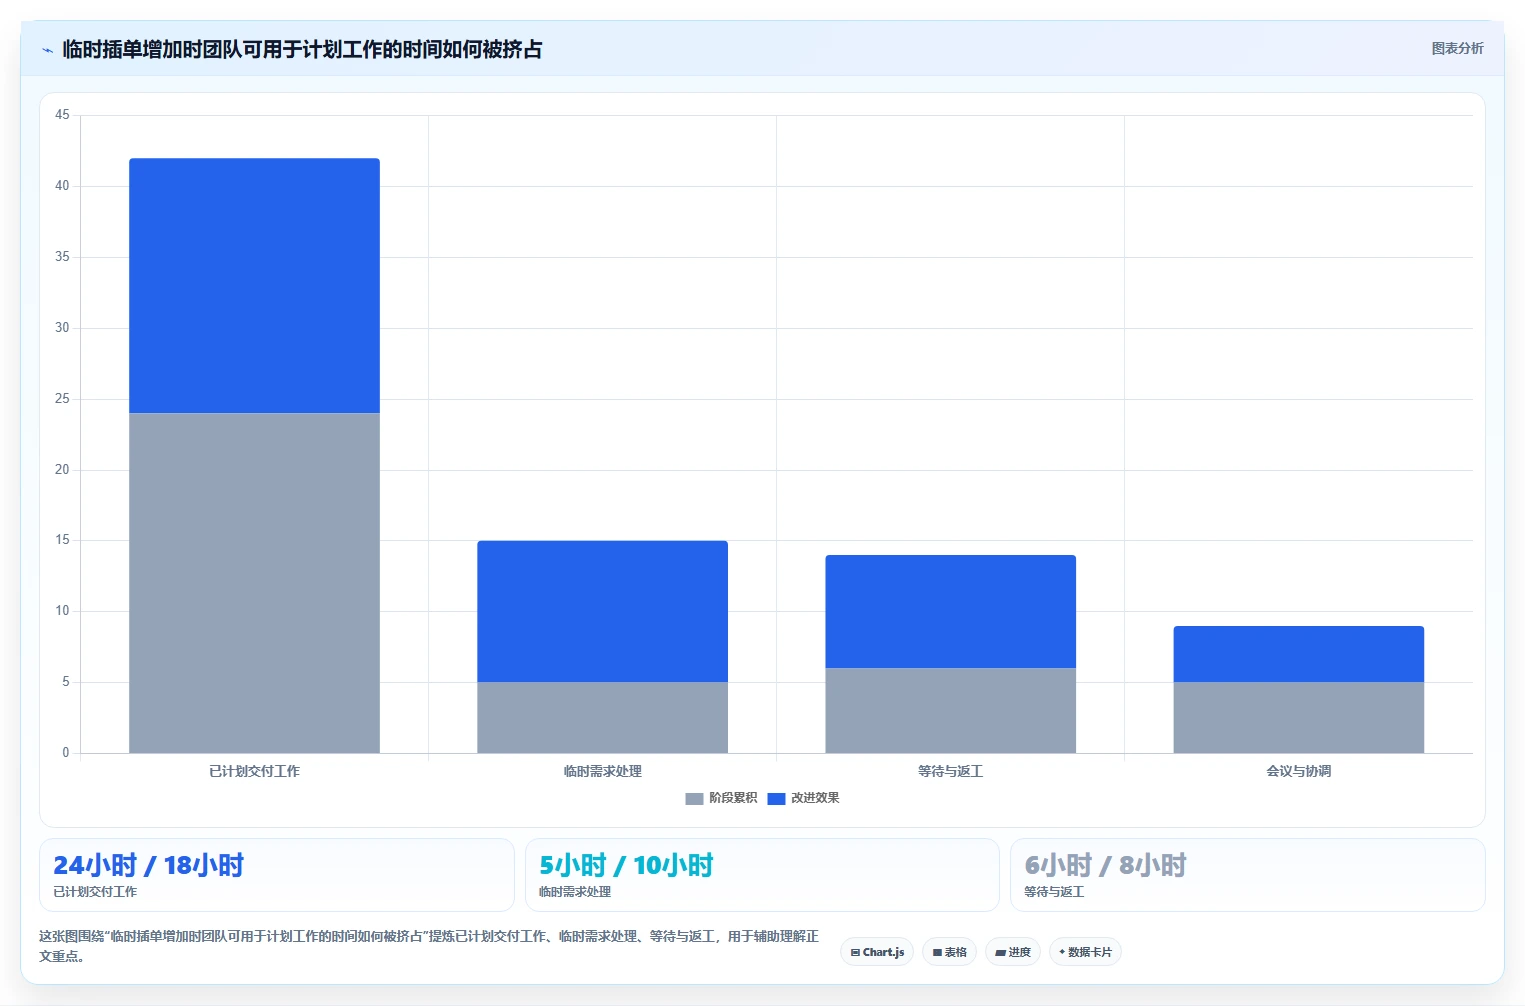Open the 5小时 / 10小时 data card
The width and height of the screenshot is (1525, 1006).
click(x=762, y=875)
